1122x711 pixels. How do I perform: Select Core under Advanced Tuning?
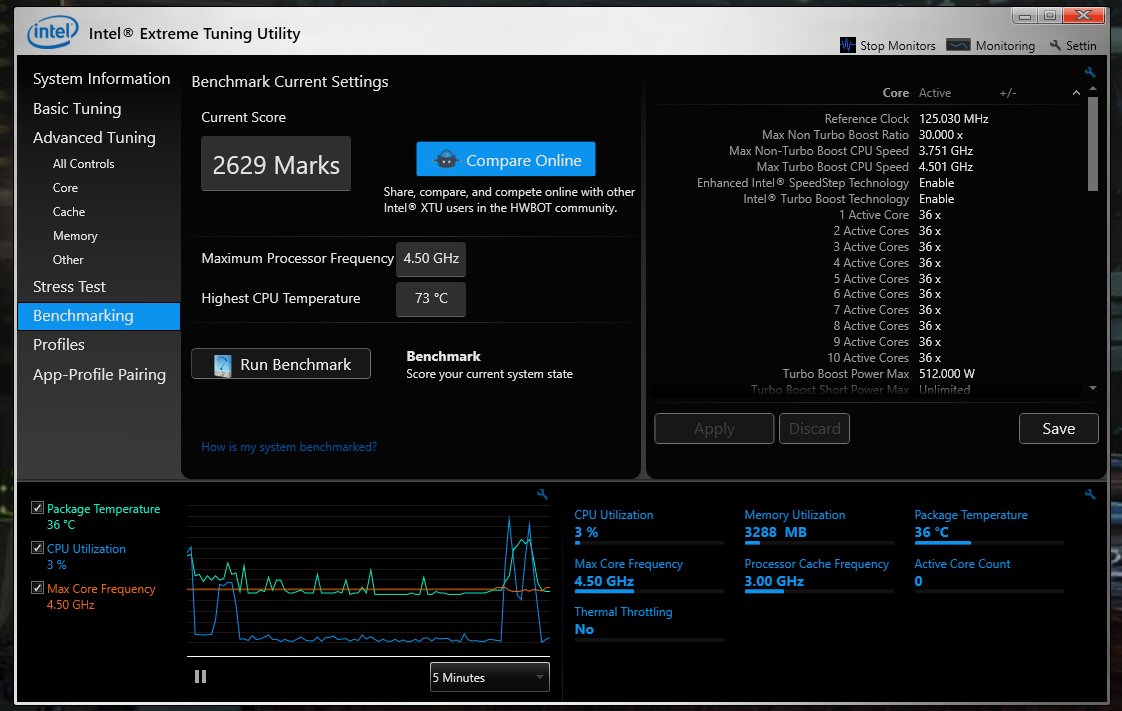(x=65, y=188)
